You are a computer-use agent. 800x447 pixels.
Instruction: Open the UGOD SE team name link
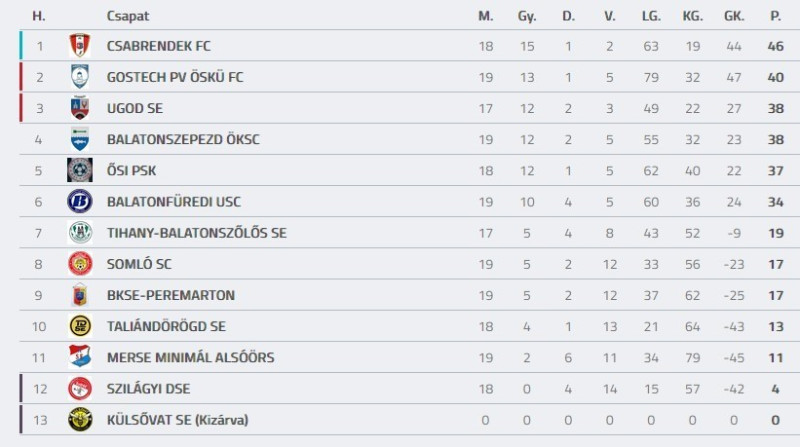coord(135,108)
